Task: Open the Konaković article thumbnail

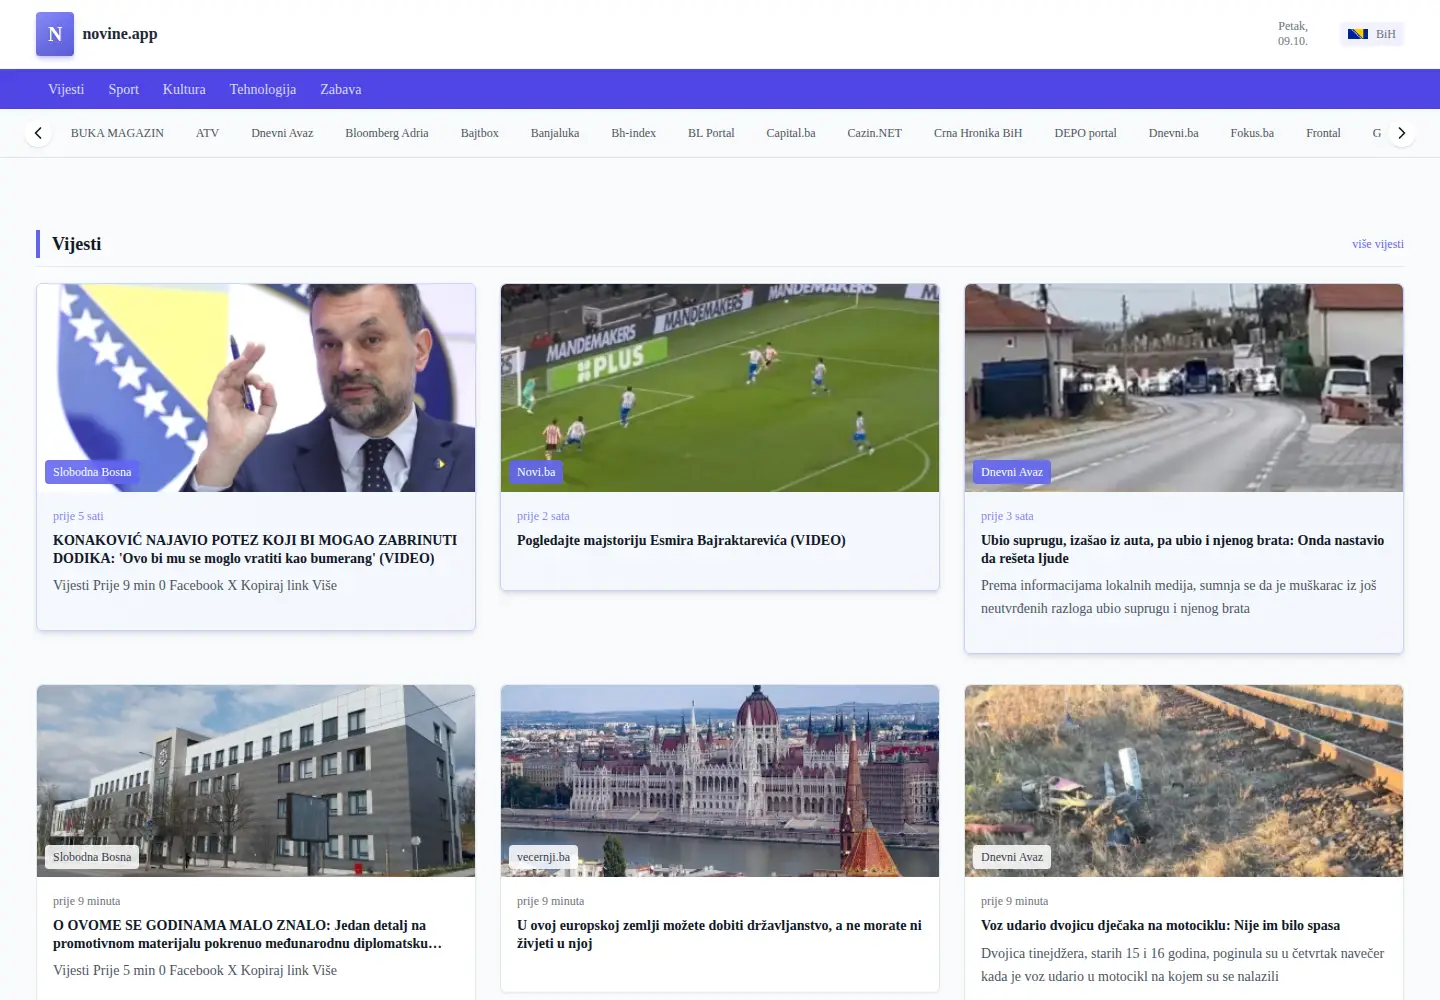Action: click(256, 388)
